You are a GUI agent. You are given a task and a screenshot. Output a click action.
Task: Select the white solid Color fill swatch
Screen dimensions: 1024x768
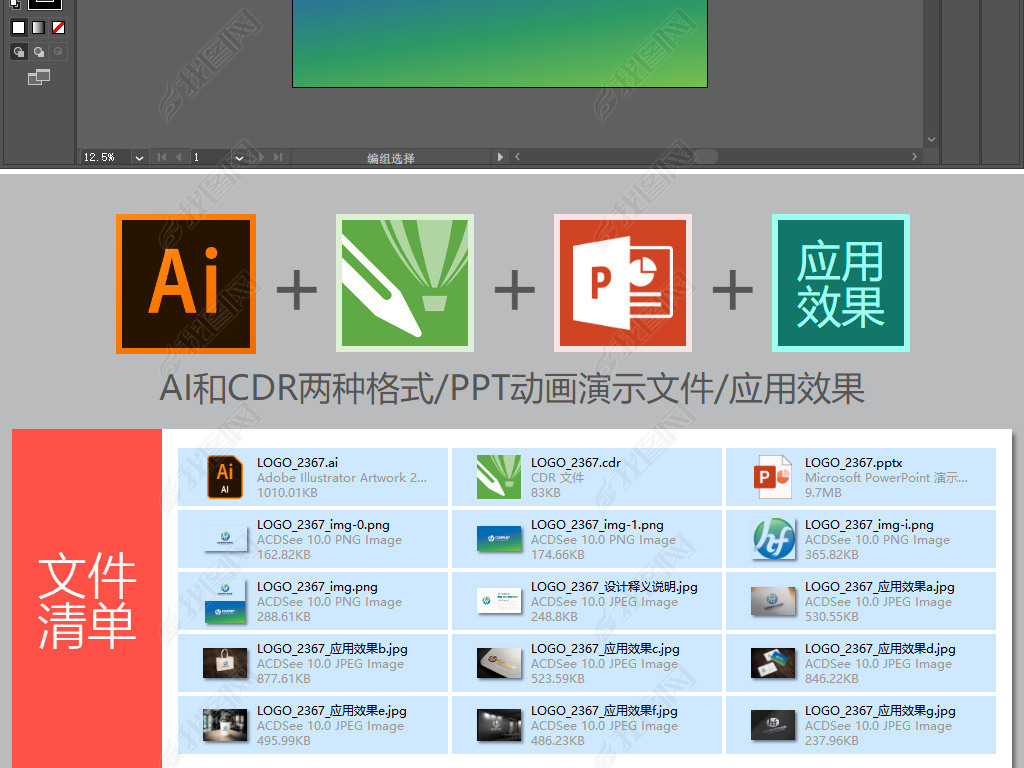point(19,28)
